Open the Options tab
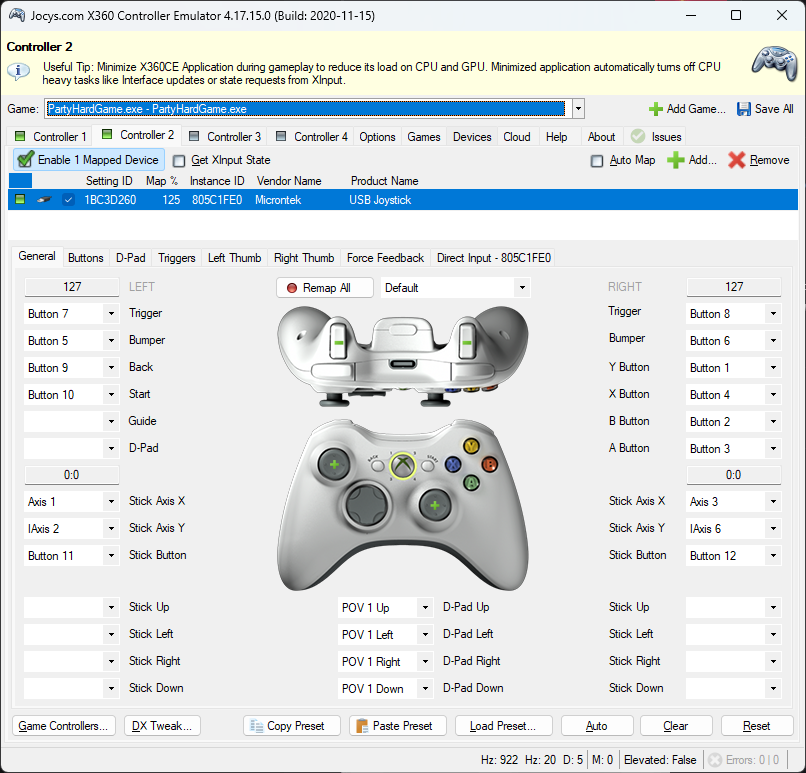 pos(377,137)
